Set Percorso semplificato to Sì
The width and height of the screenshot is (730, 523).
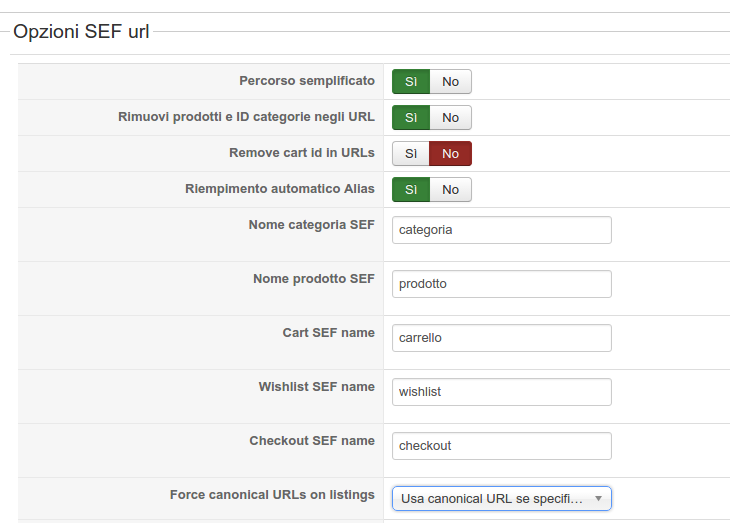coord(411,82)
